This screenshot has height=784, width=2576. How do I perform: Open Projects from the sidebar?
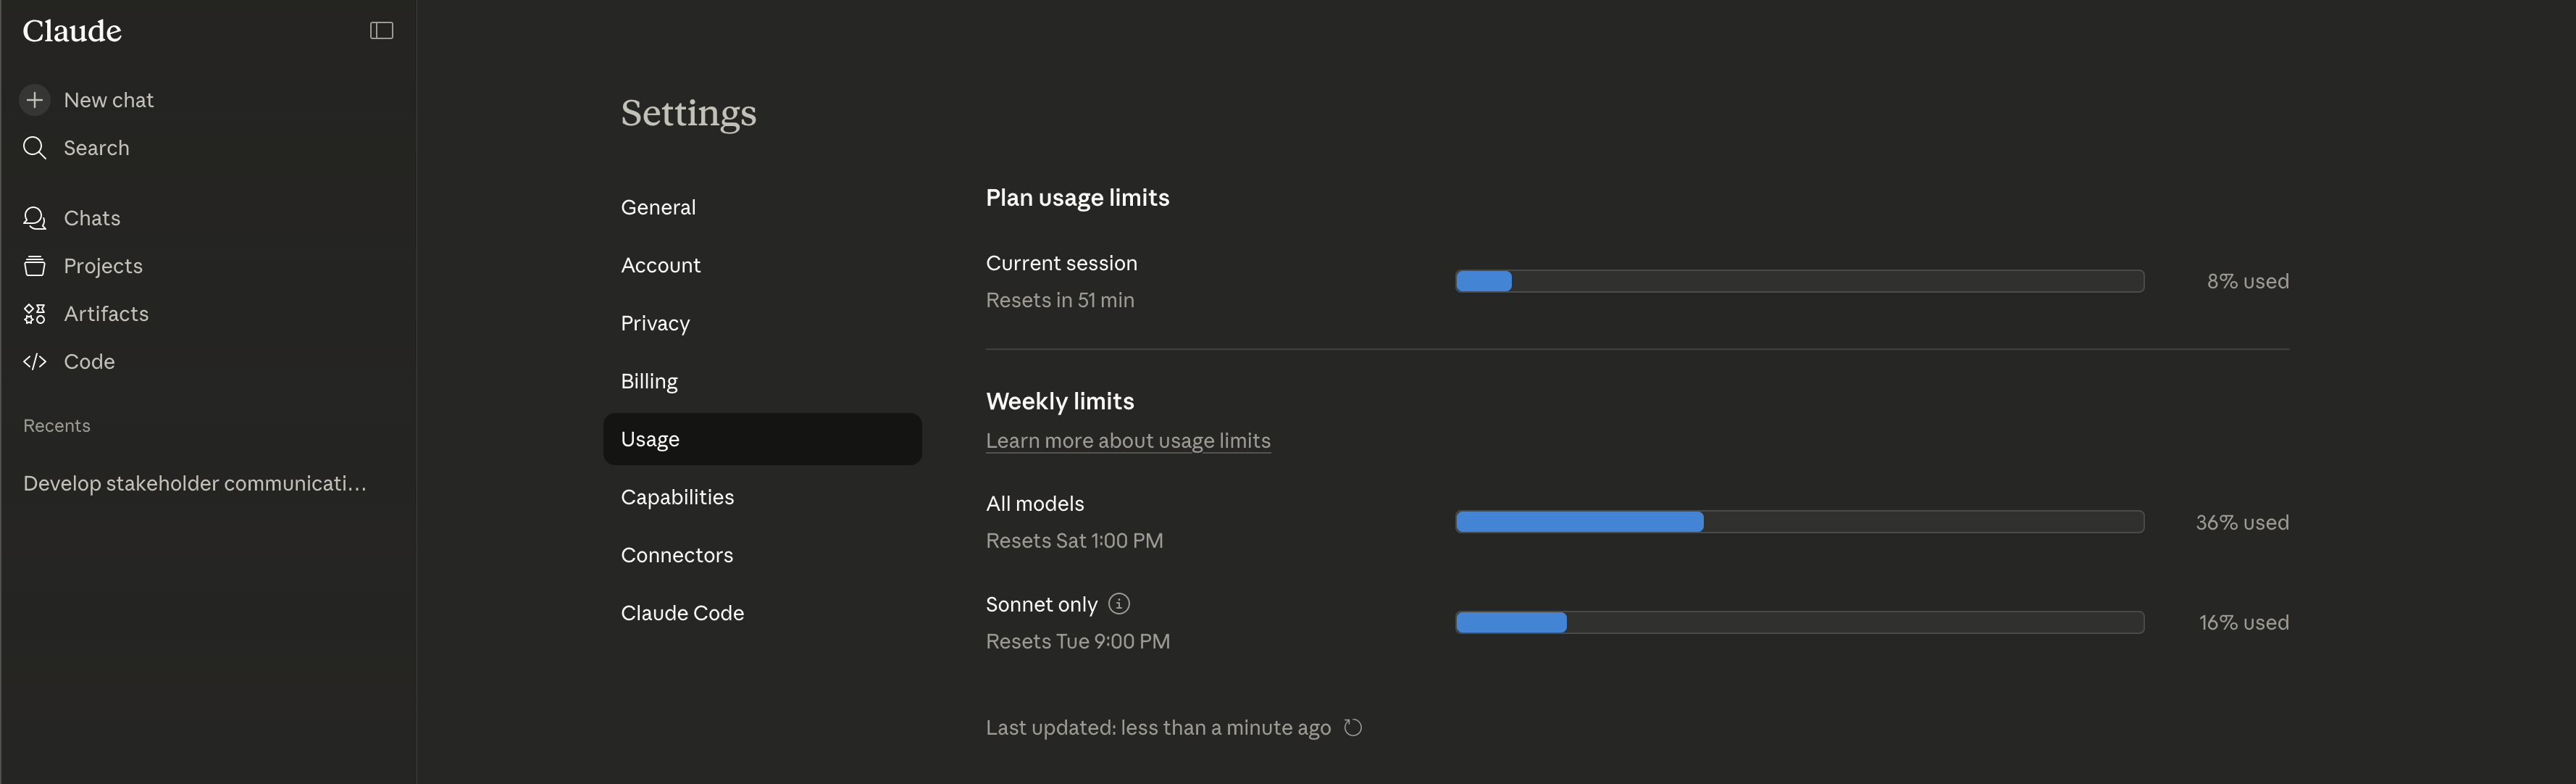click(x=103, y=266)
